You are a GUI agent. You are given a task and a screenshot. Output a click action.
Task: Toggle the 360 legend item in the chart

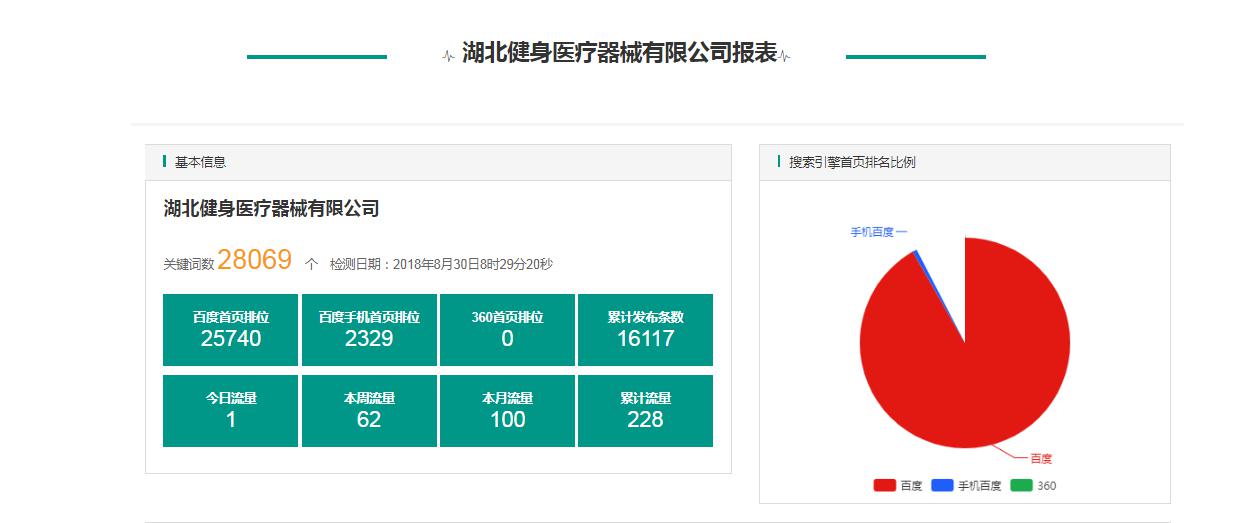[1033, 486]
